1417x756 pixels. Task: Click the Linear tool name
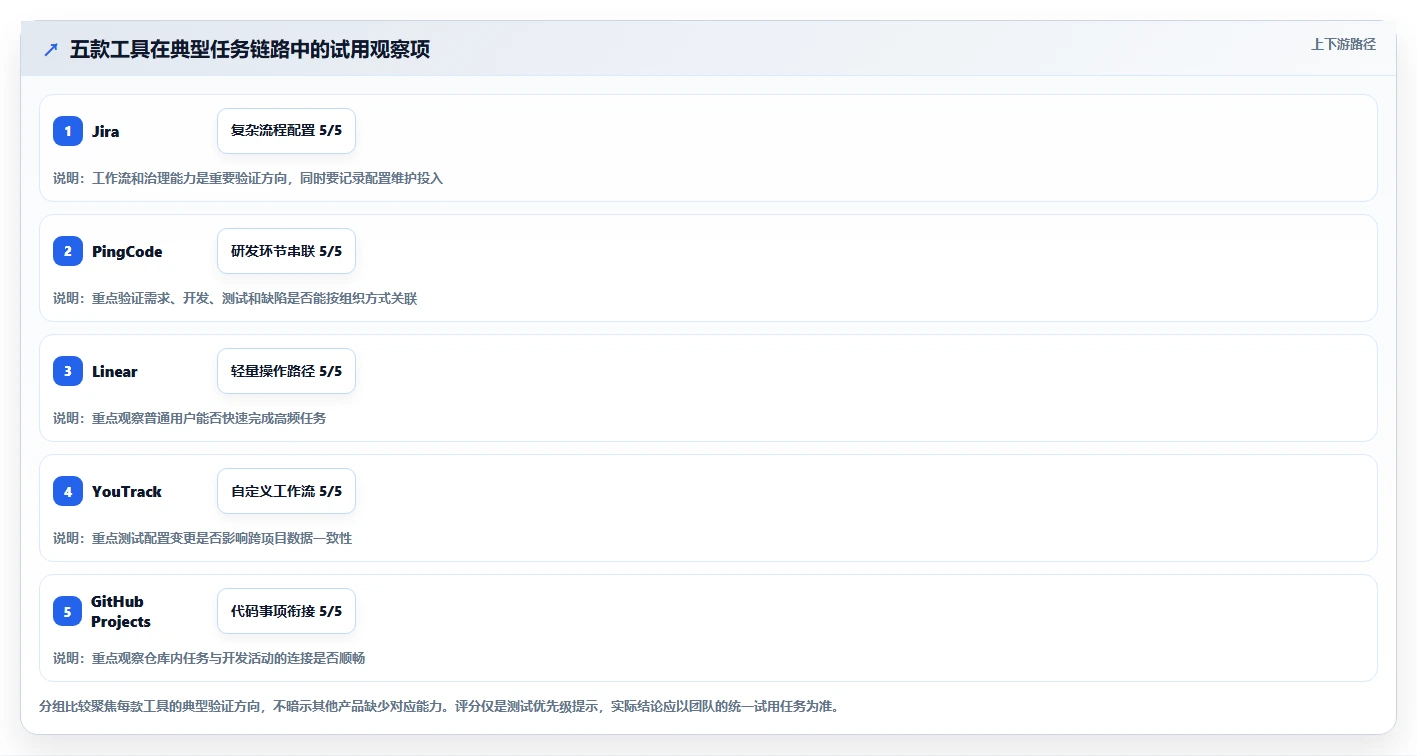coord(114,372)
